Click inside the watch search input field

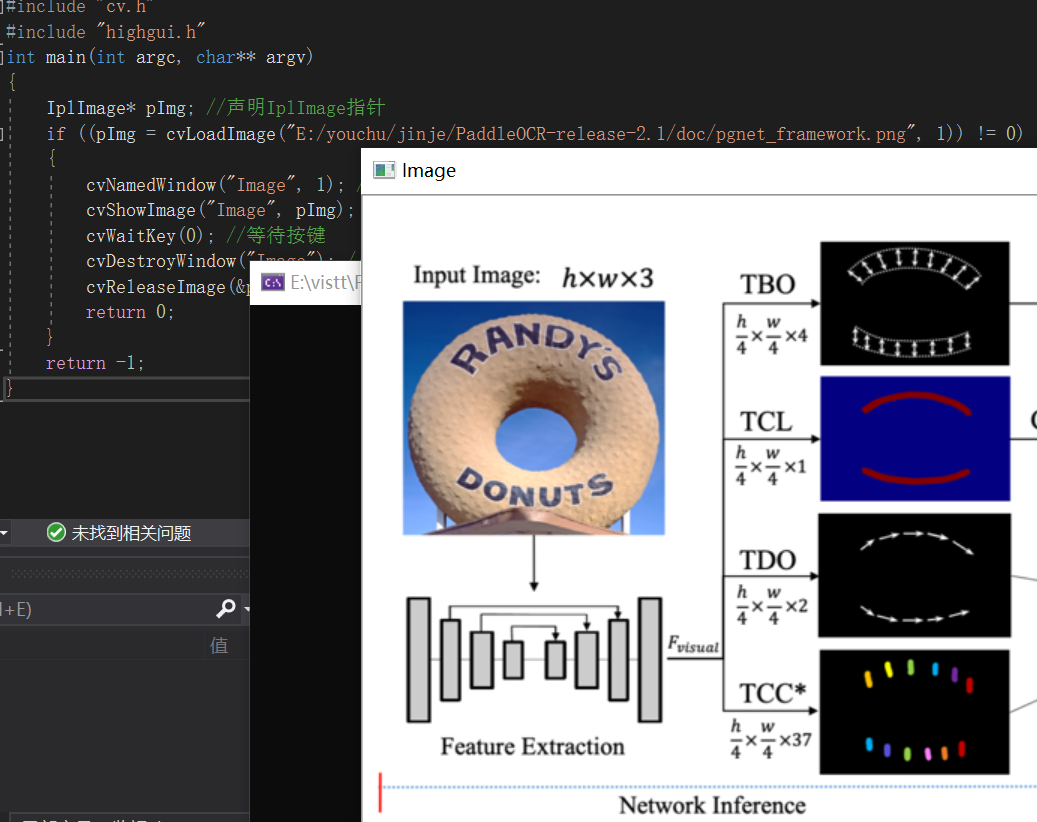[100, 609]
